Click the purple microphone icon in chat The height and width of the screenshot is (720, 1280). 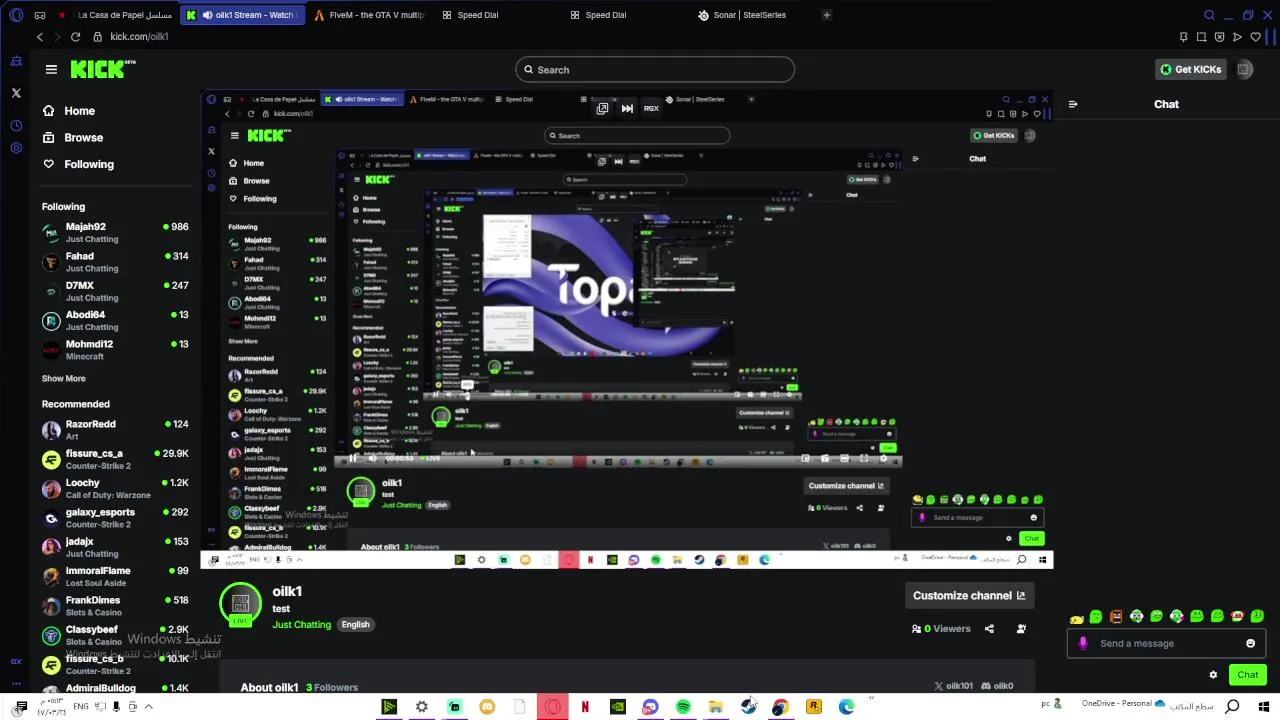(x=1083, y=643)
